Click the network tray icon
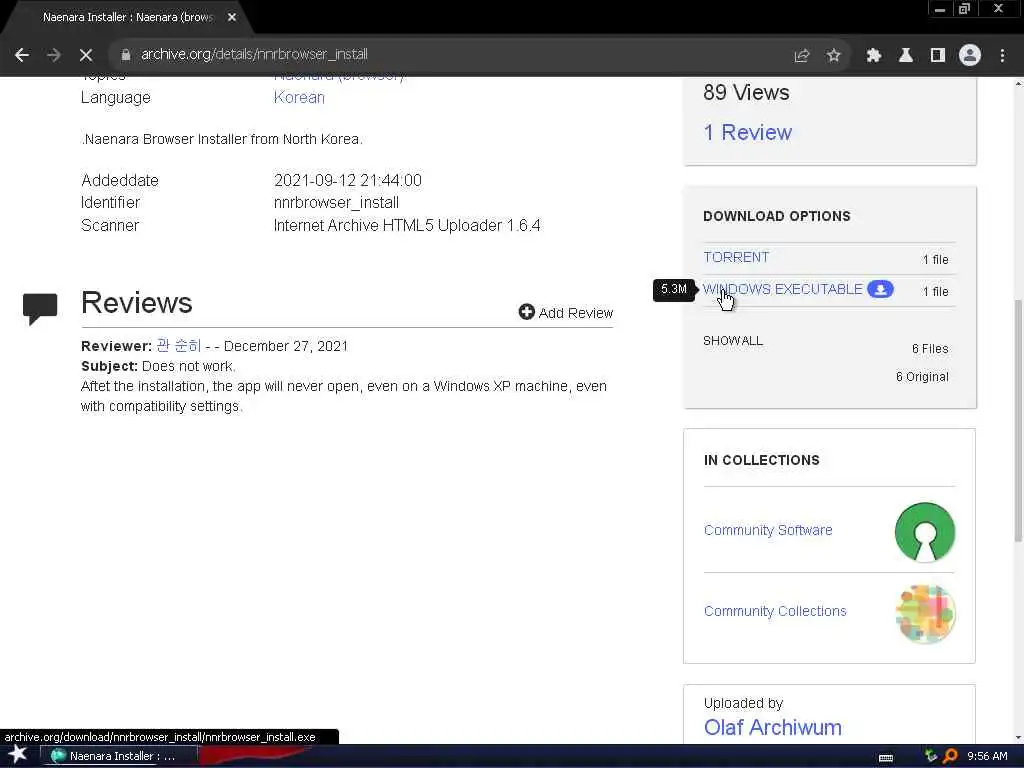This screenshot has width=1024, height=768. click(x=931, y=756)
